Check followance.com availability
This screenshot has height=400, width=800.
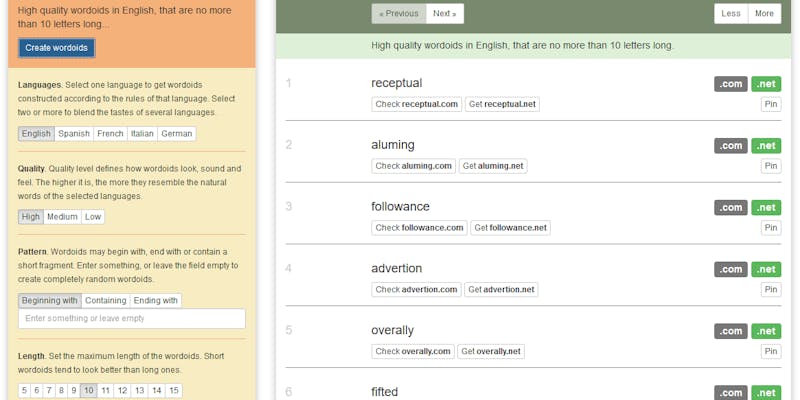pyautogui.click(x=419, y=228)
